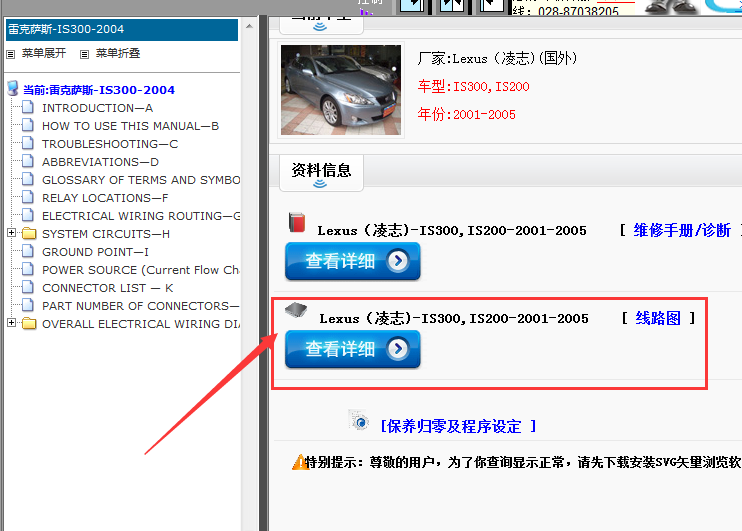Select ABBREVIATIONS—D entry
Image resolution: width=742 pixels, height=531 pixels.
[100, 162]
